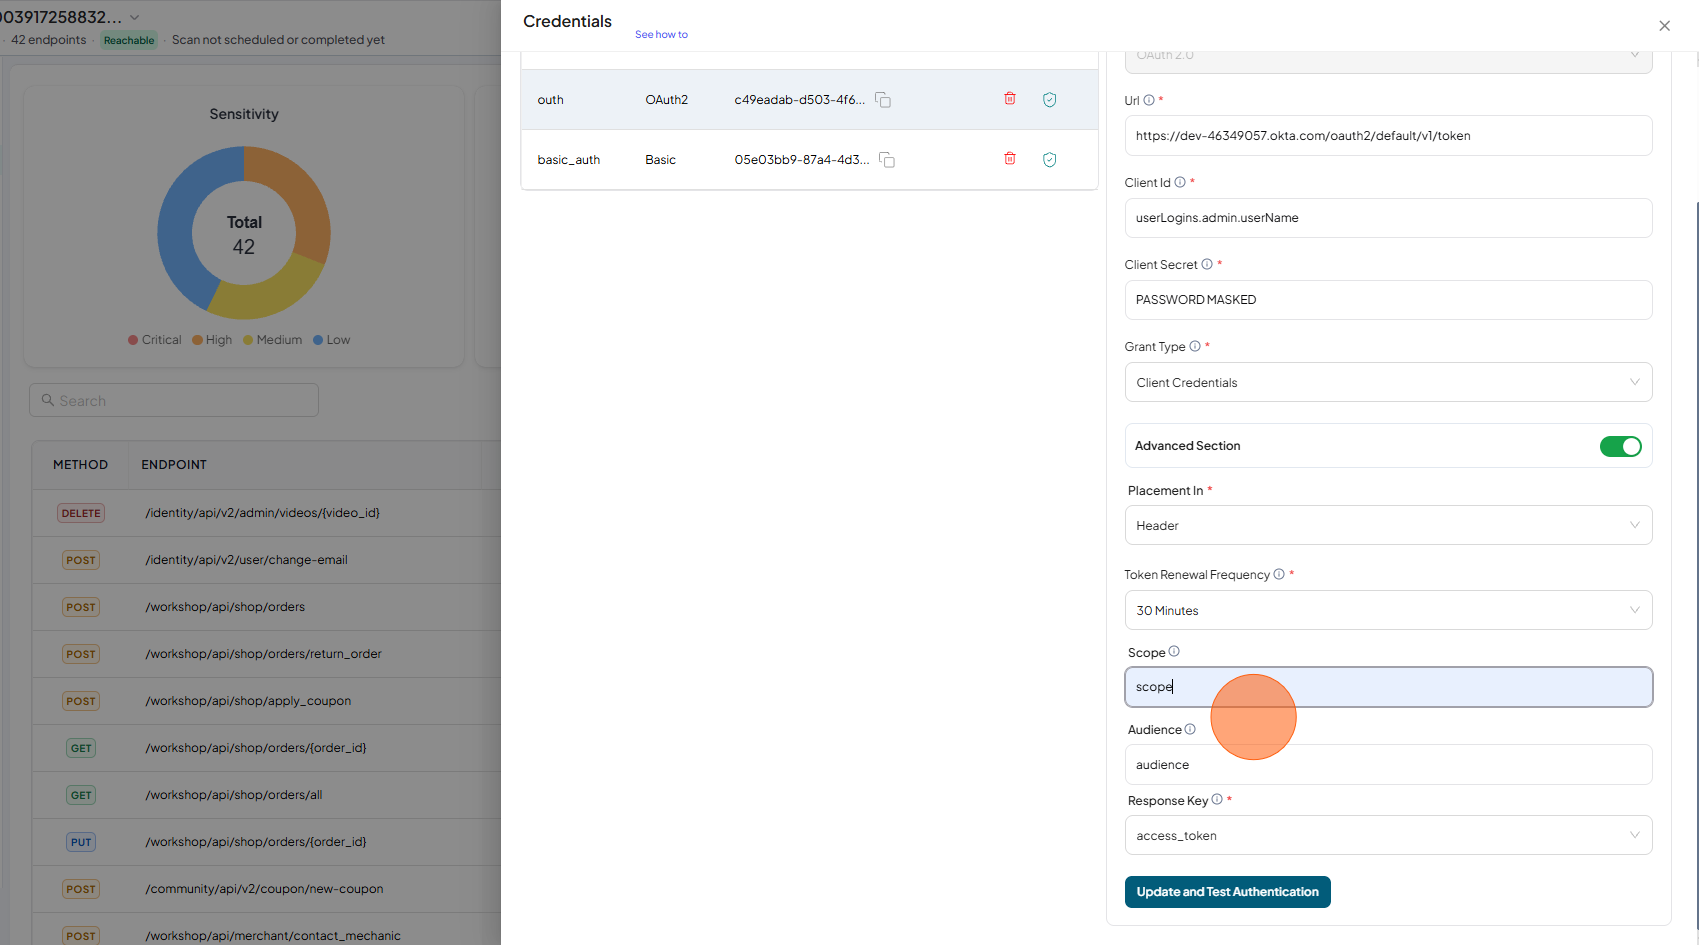Click the Low legend color dot
Viewport: 1699px width, 945px height.
tap(318, 340)
